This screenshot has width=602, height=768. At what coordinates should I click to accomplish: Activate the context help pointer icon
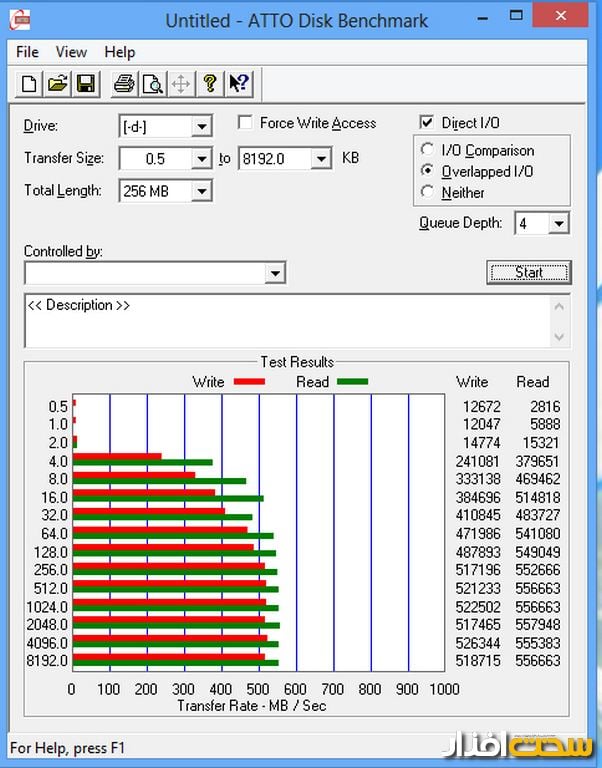[x=239, y=84]
